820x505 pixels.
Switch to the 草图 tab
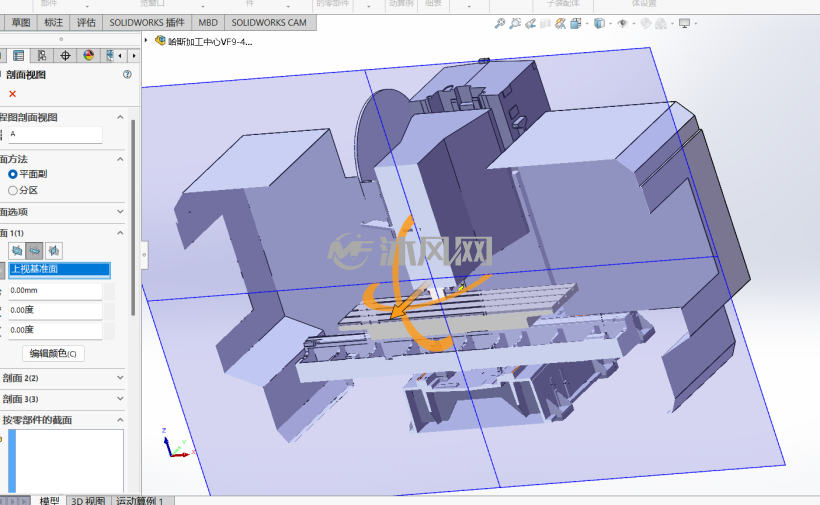(x=21, y=22)
